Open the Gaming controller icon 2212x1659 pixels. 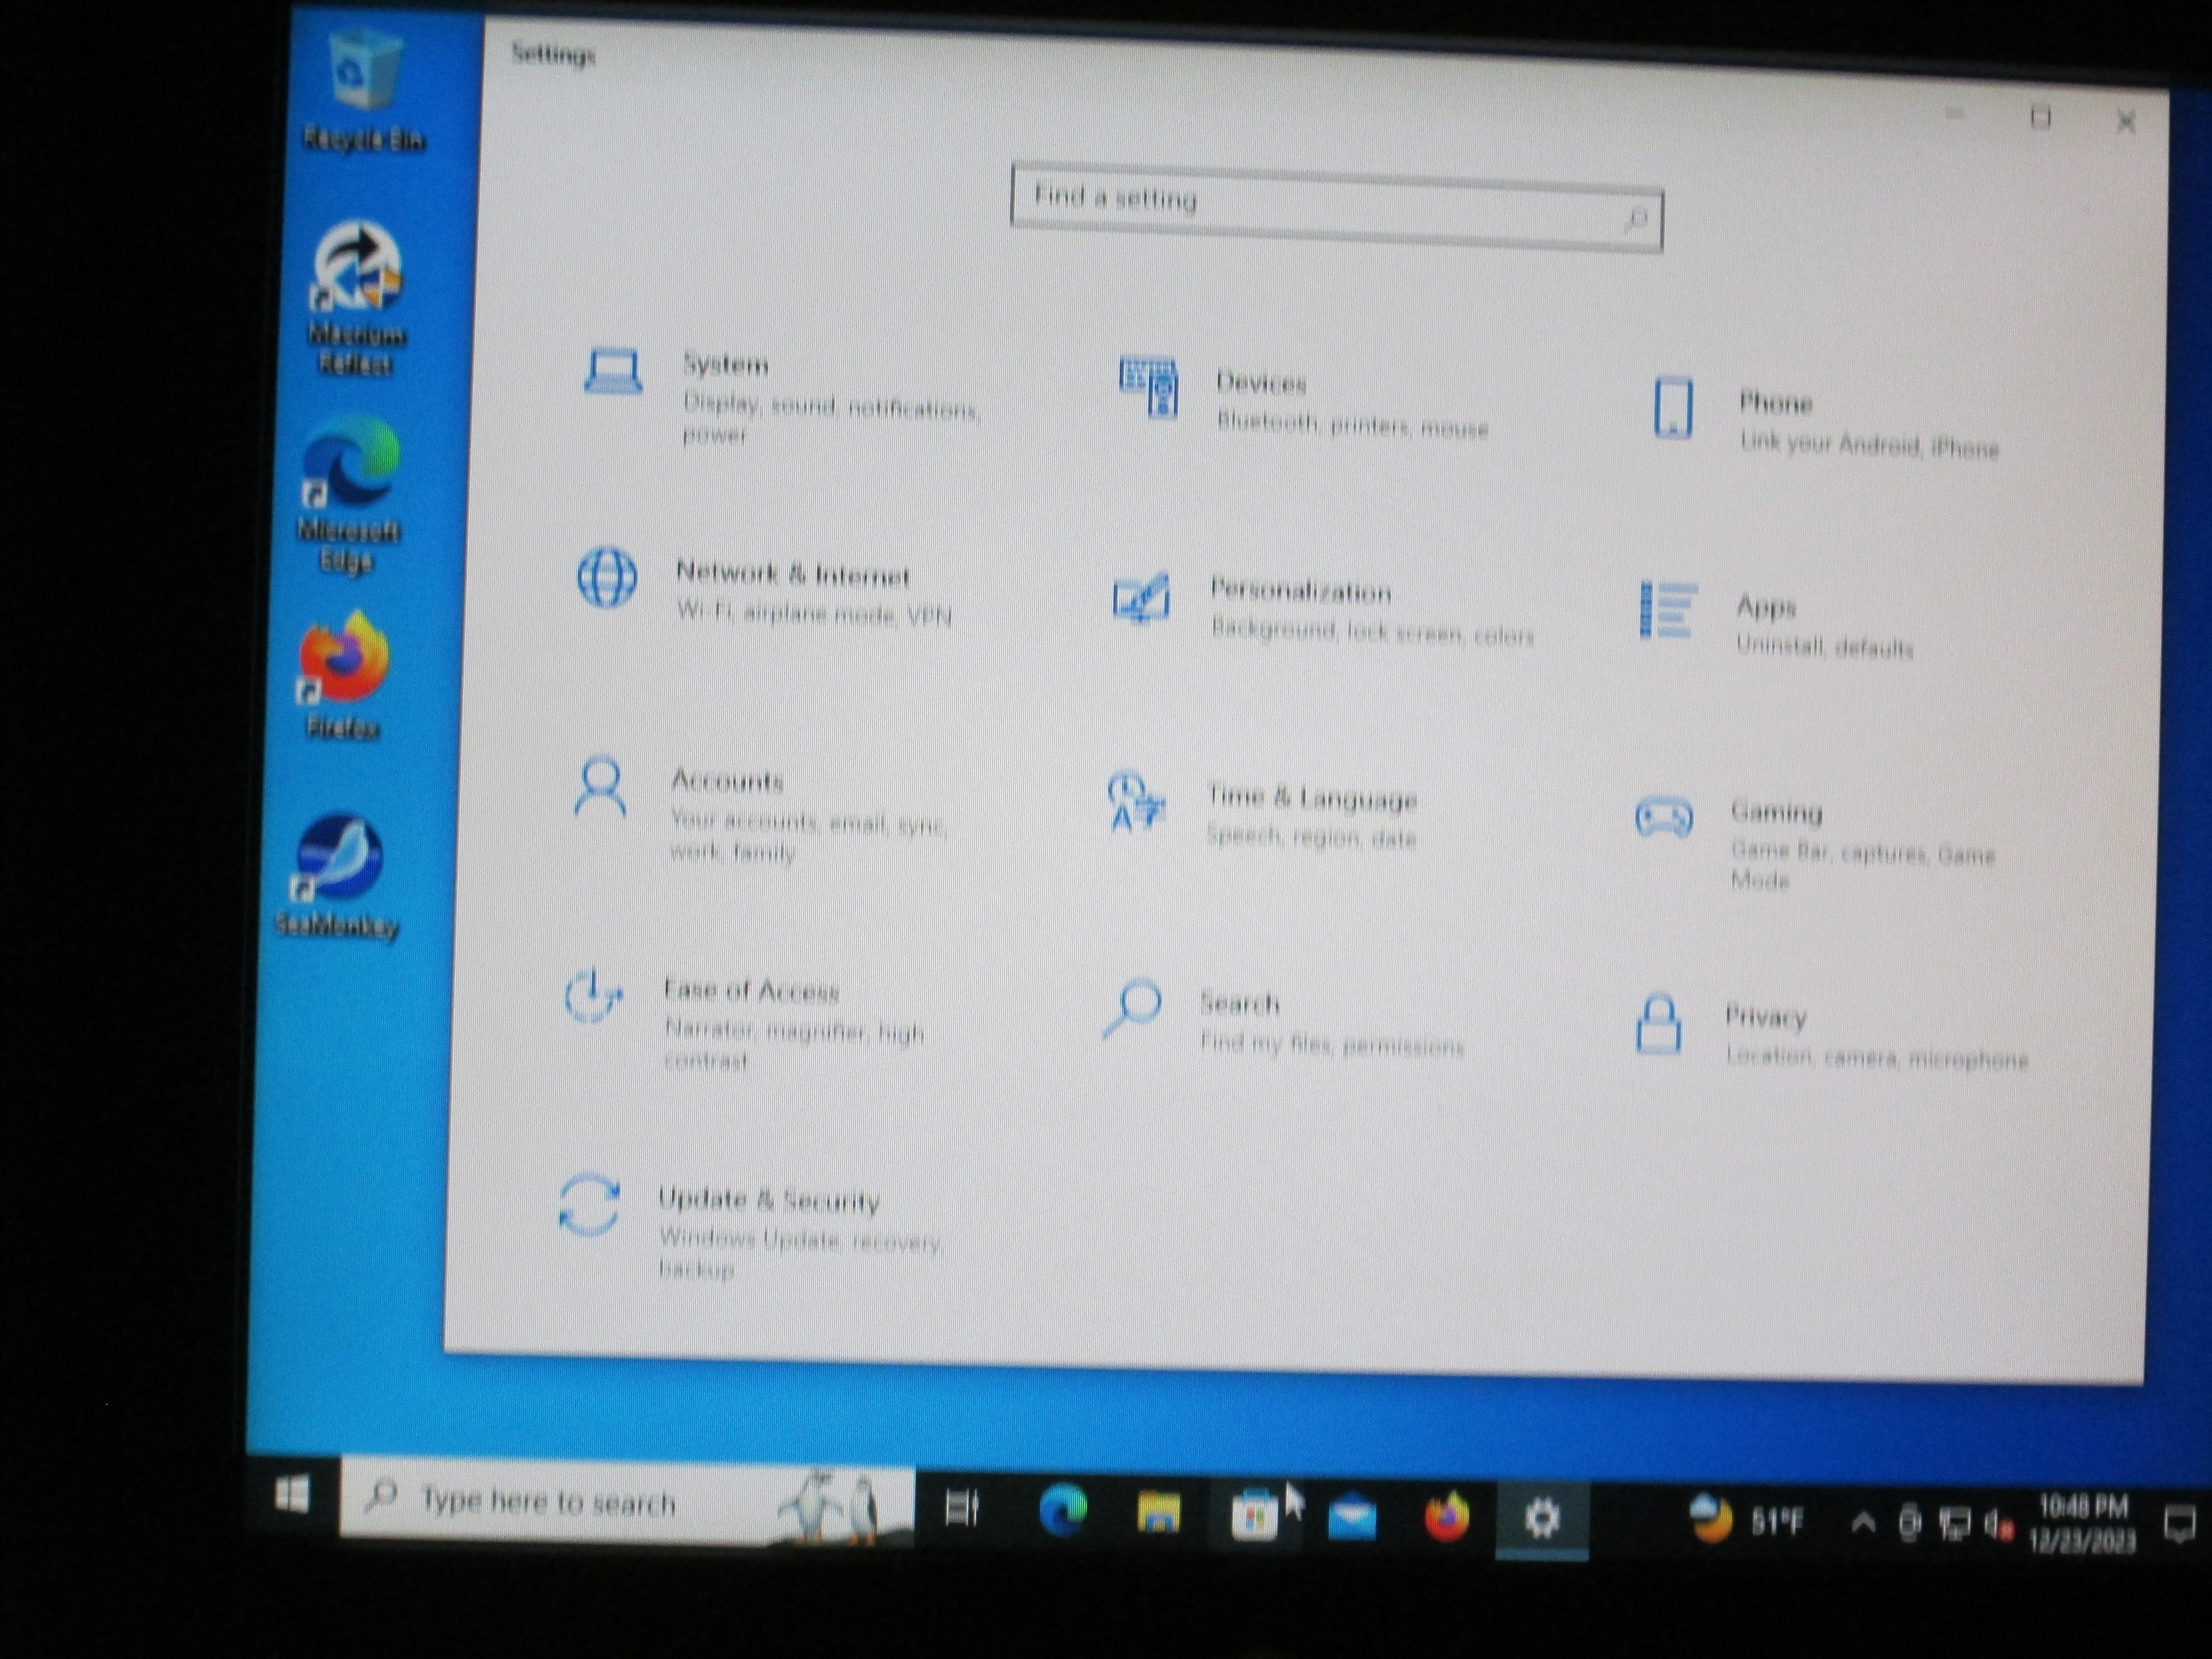tap(1663, 817)
